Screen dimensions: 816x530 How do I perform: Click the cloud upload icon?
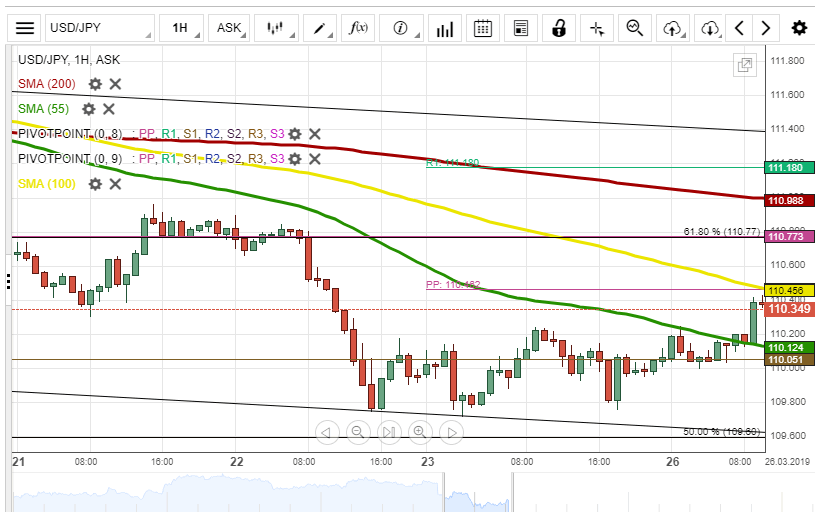[x=673, y=28]
